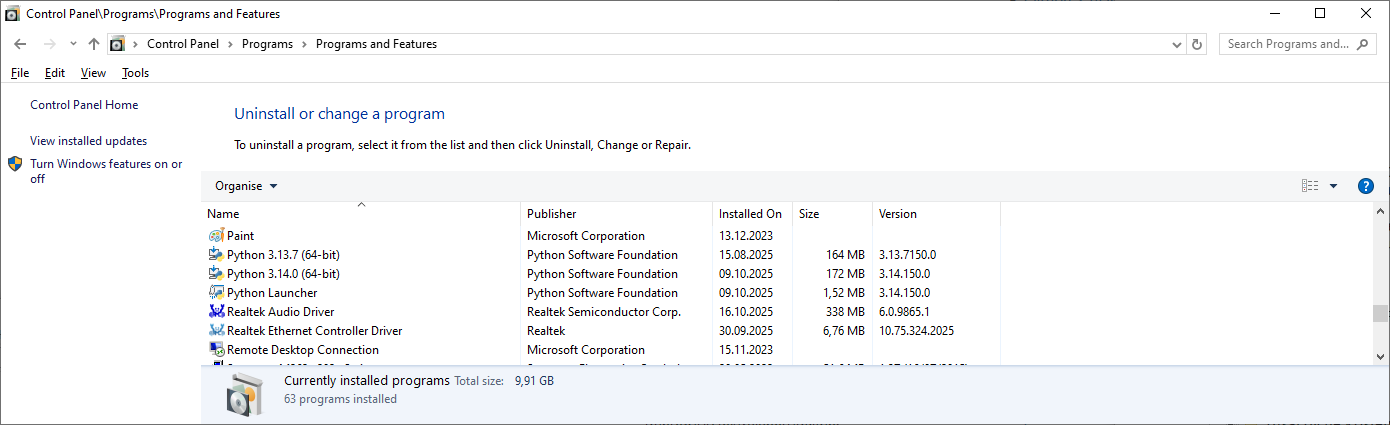Screen dimensions: 1390x425
Task: Select the Realtek Audio Driver icon
Action: tap(217, 312)
